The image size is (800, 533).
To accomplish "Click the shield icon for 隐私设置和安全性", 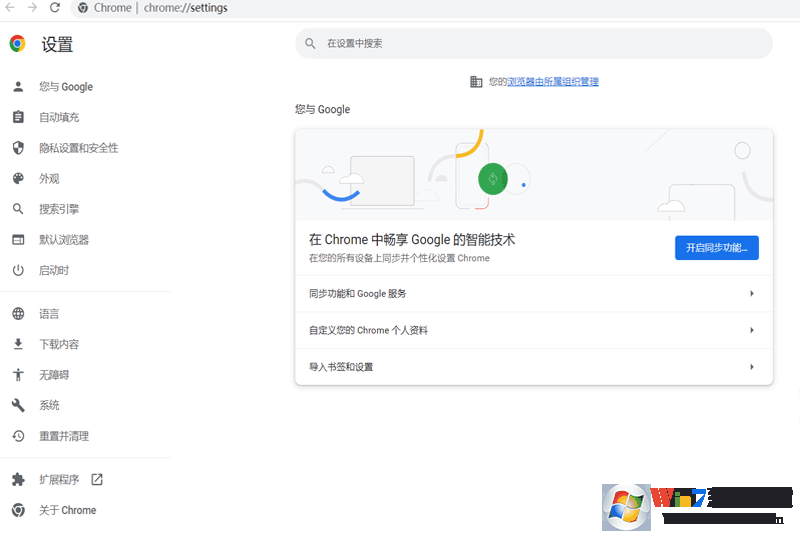I will (18, 148).
